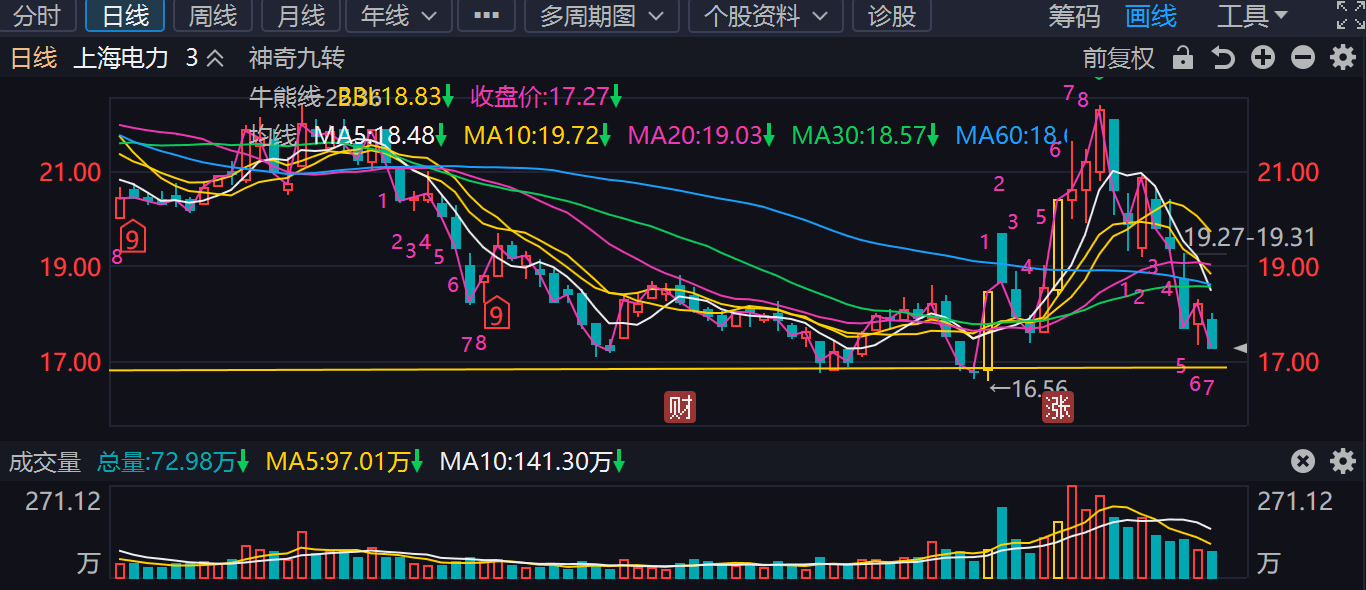
Task: Open the 多周期图 dropdown
Action: pos(602,16)
